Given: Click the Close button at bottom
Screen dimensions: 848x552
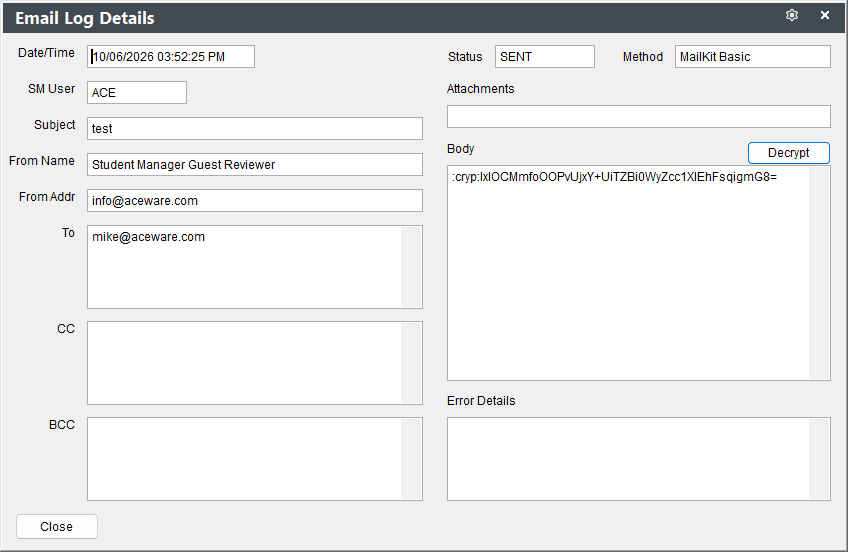Looking at the screenshot, I should tap(57, 527).
